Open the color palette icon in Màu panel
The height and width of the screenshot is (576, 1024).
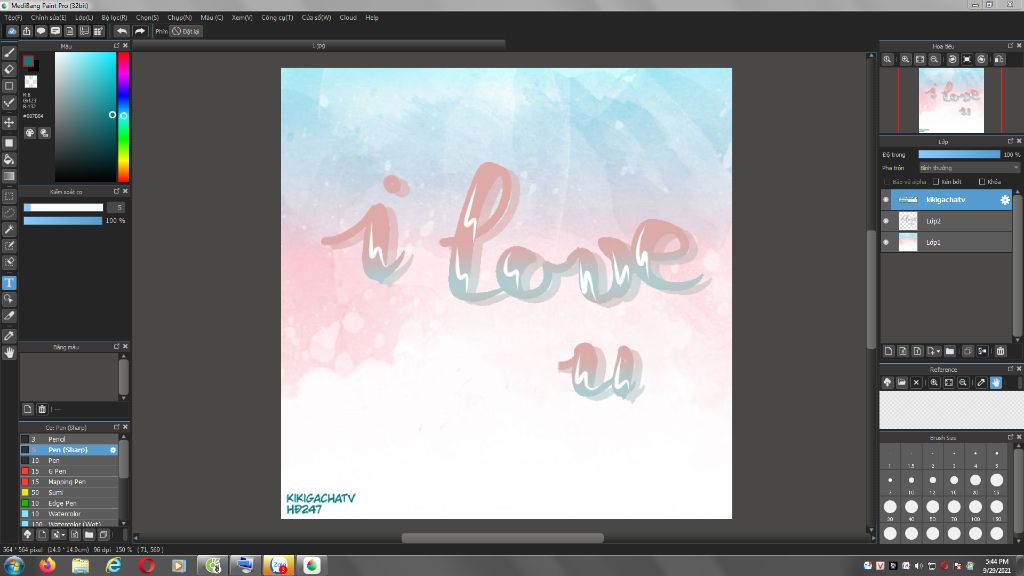(x=30, y=133)
